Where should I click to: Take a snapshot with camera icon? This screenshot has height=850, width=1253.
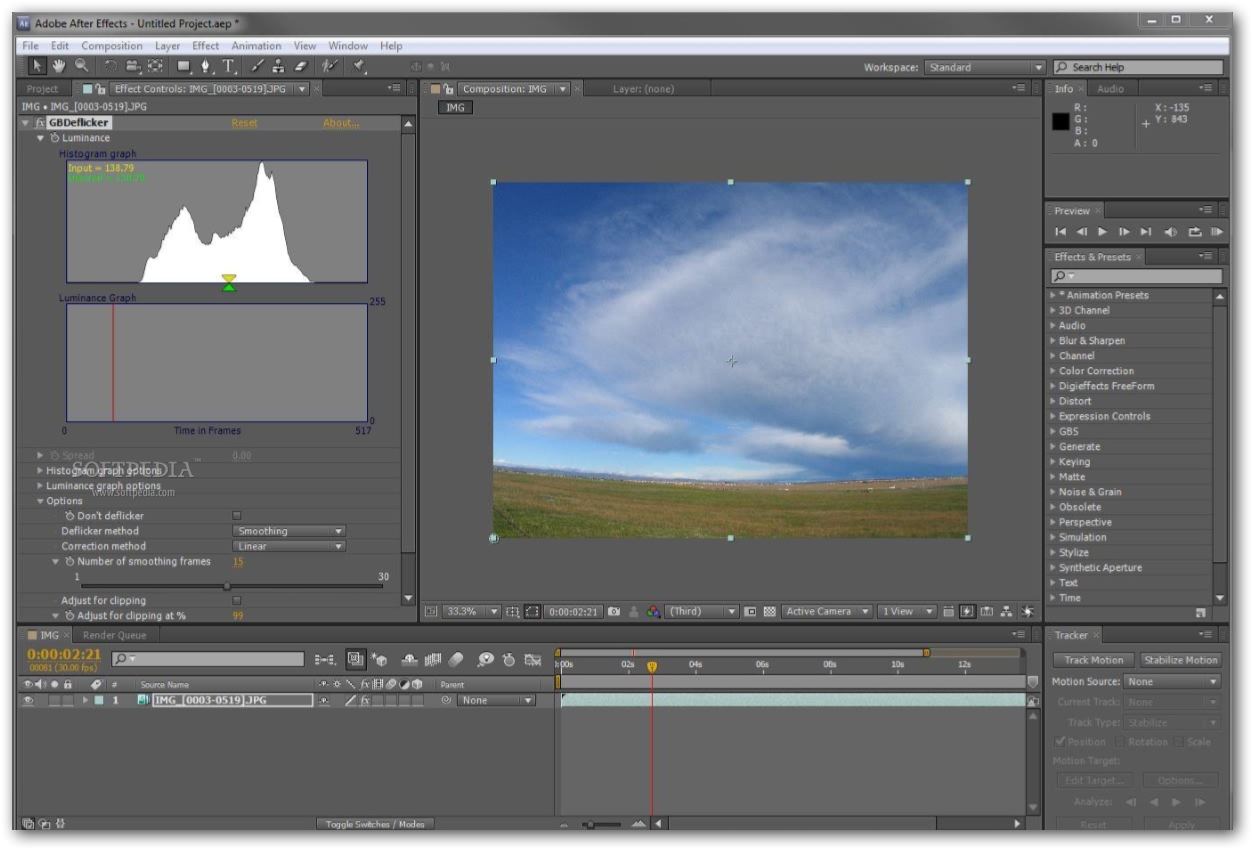[x=614, y=611]
